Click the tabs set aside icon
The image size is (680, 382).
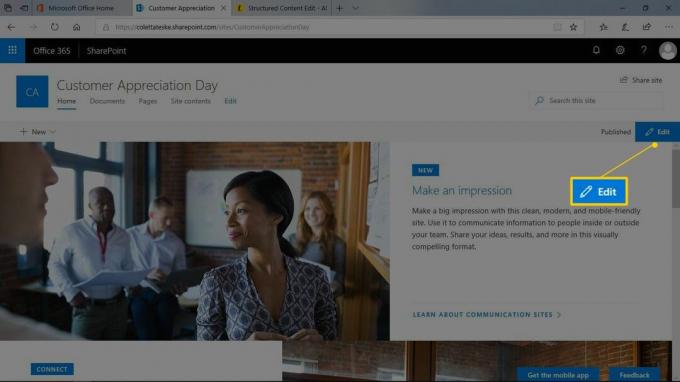[x=8, y=8]
